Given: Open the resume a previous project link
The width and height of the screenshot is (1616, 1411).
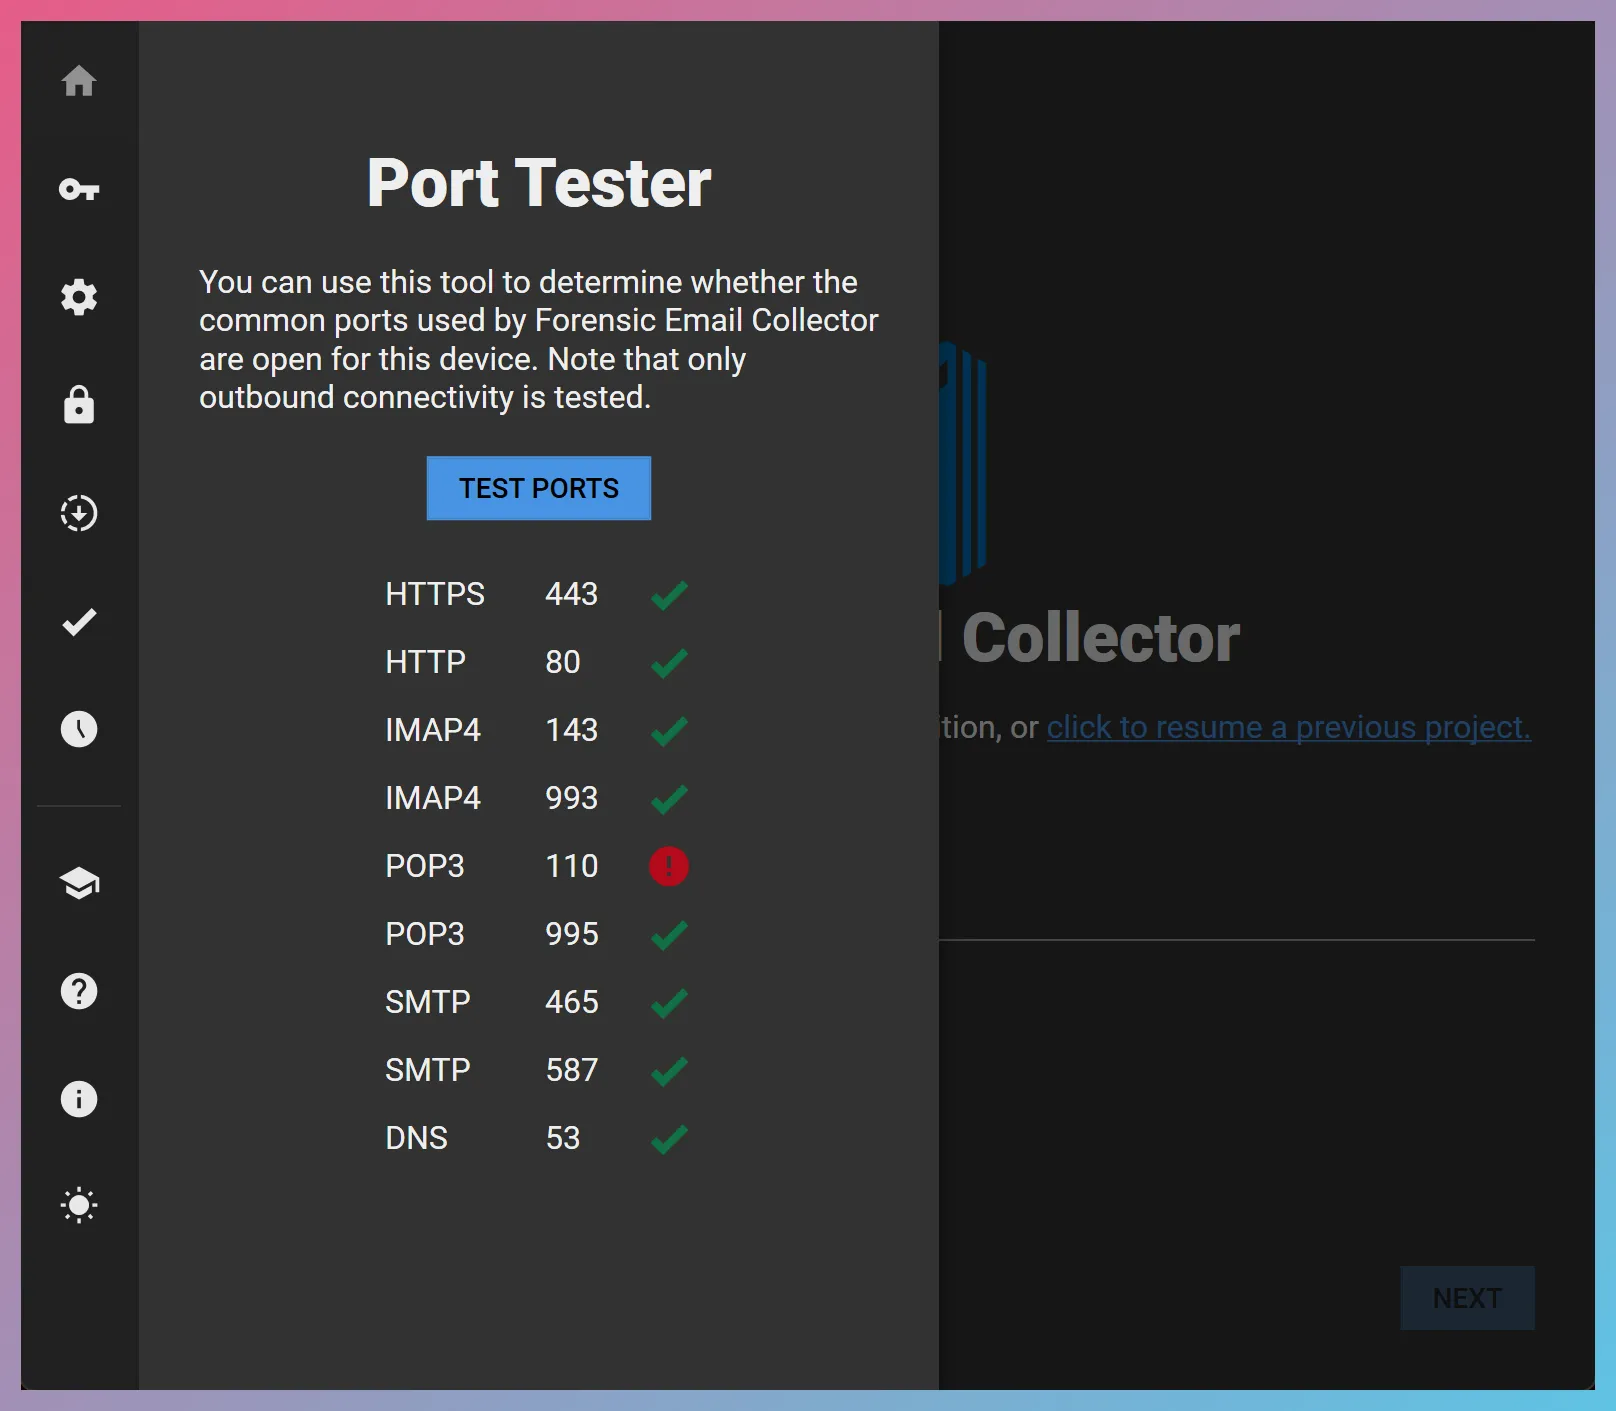Looking at the screenshot, I should (x=1287, y=727).
